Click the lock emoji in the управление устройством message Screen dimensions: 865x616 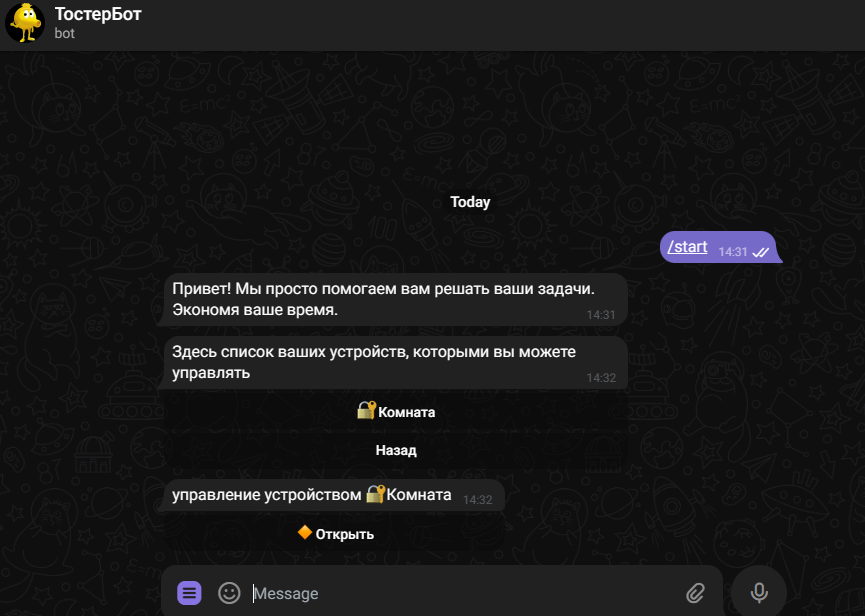[375, 494]
